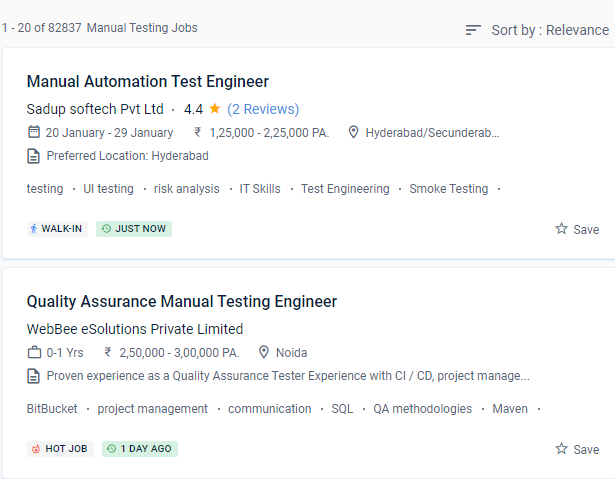This screenshot has height=479, width=615.
Task: Open Manual Automation Test Engineer job title
Action: coord(147,82)
